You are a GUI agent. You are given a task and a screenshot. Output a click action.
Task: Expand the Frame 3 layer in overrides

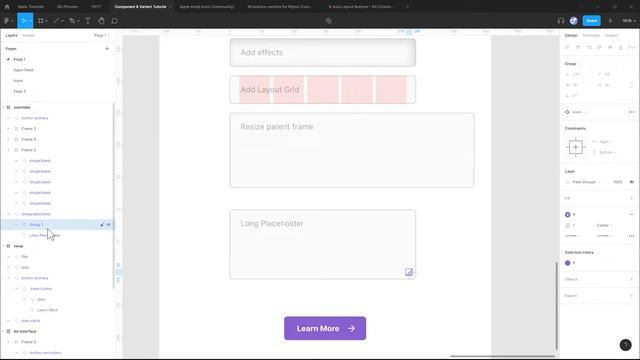click(8, 129)
